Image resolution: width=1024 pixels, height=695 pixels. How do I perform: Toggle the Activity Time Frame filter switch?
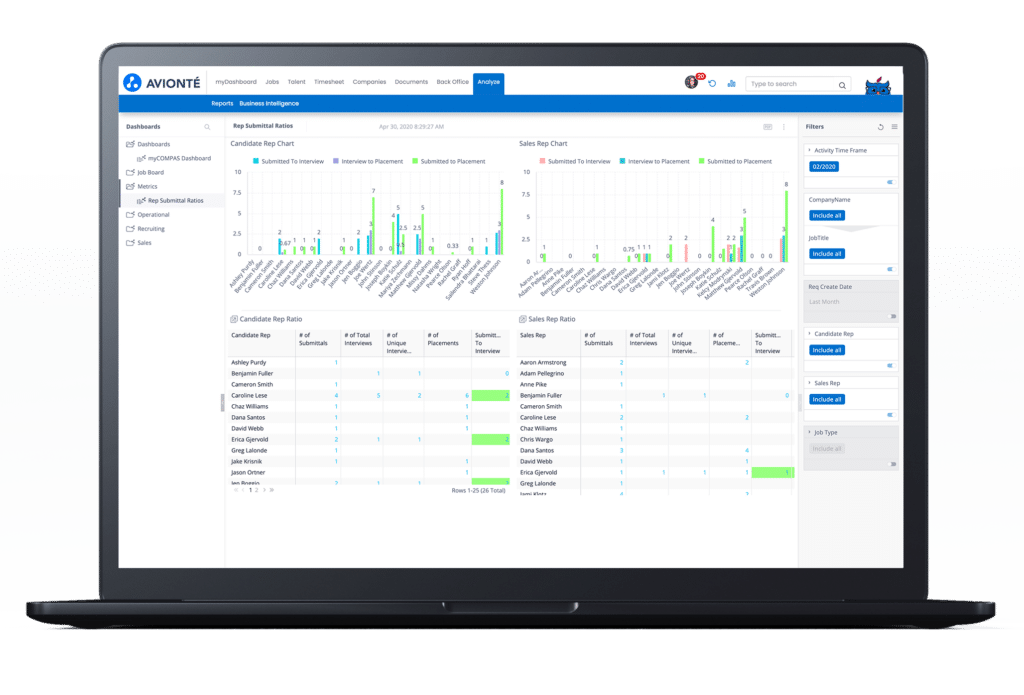(889, 182)
